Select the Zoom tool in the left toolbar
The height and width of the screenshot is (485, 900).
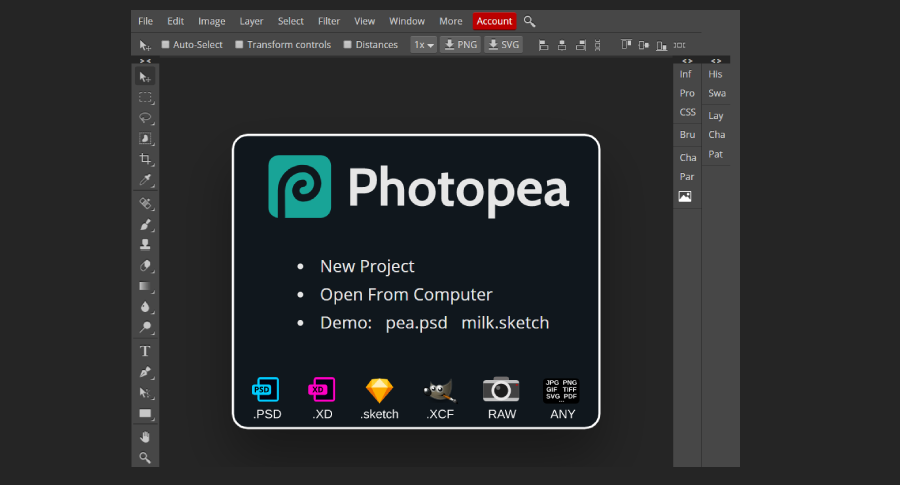click(x=145, y=458)
